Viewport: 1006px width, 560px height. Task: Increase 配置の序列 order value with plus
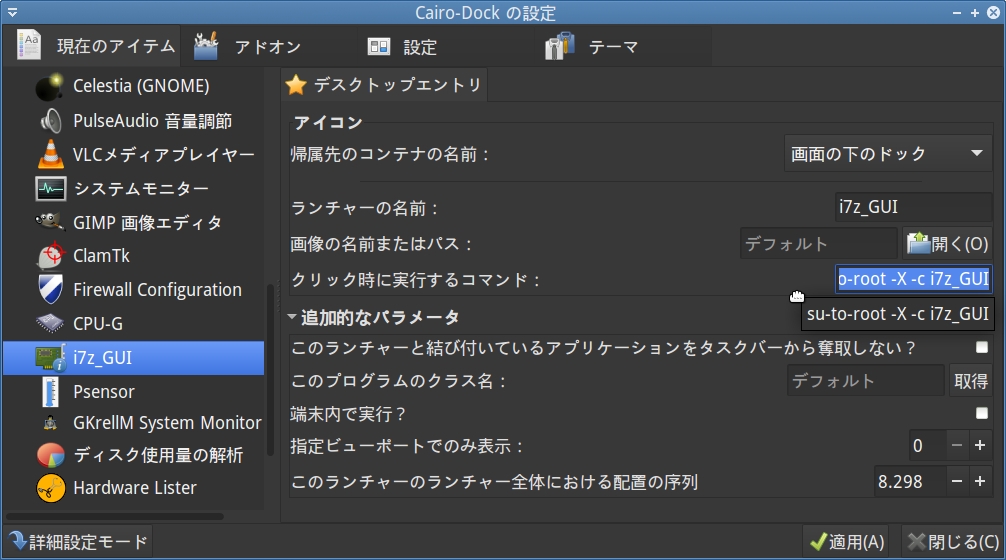click(980, 481)
